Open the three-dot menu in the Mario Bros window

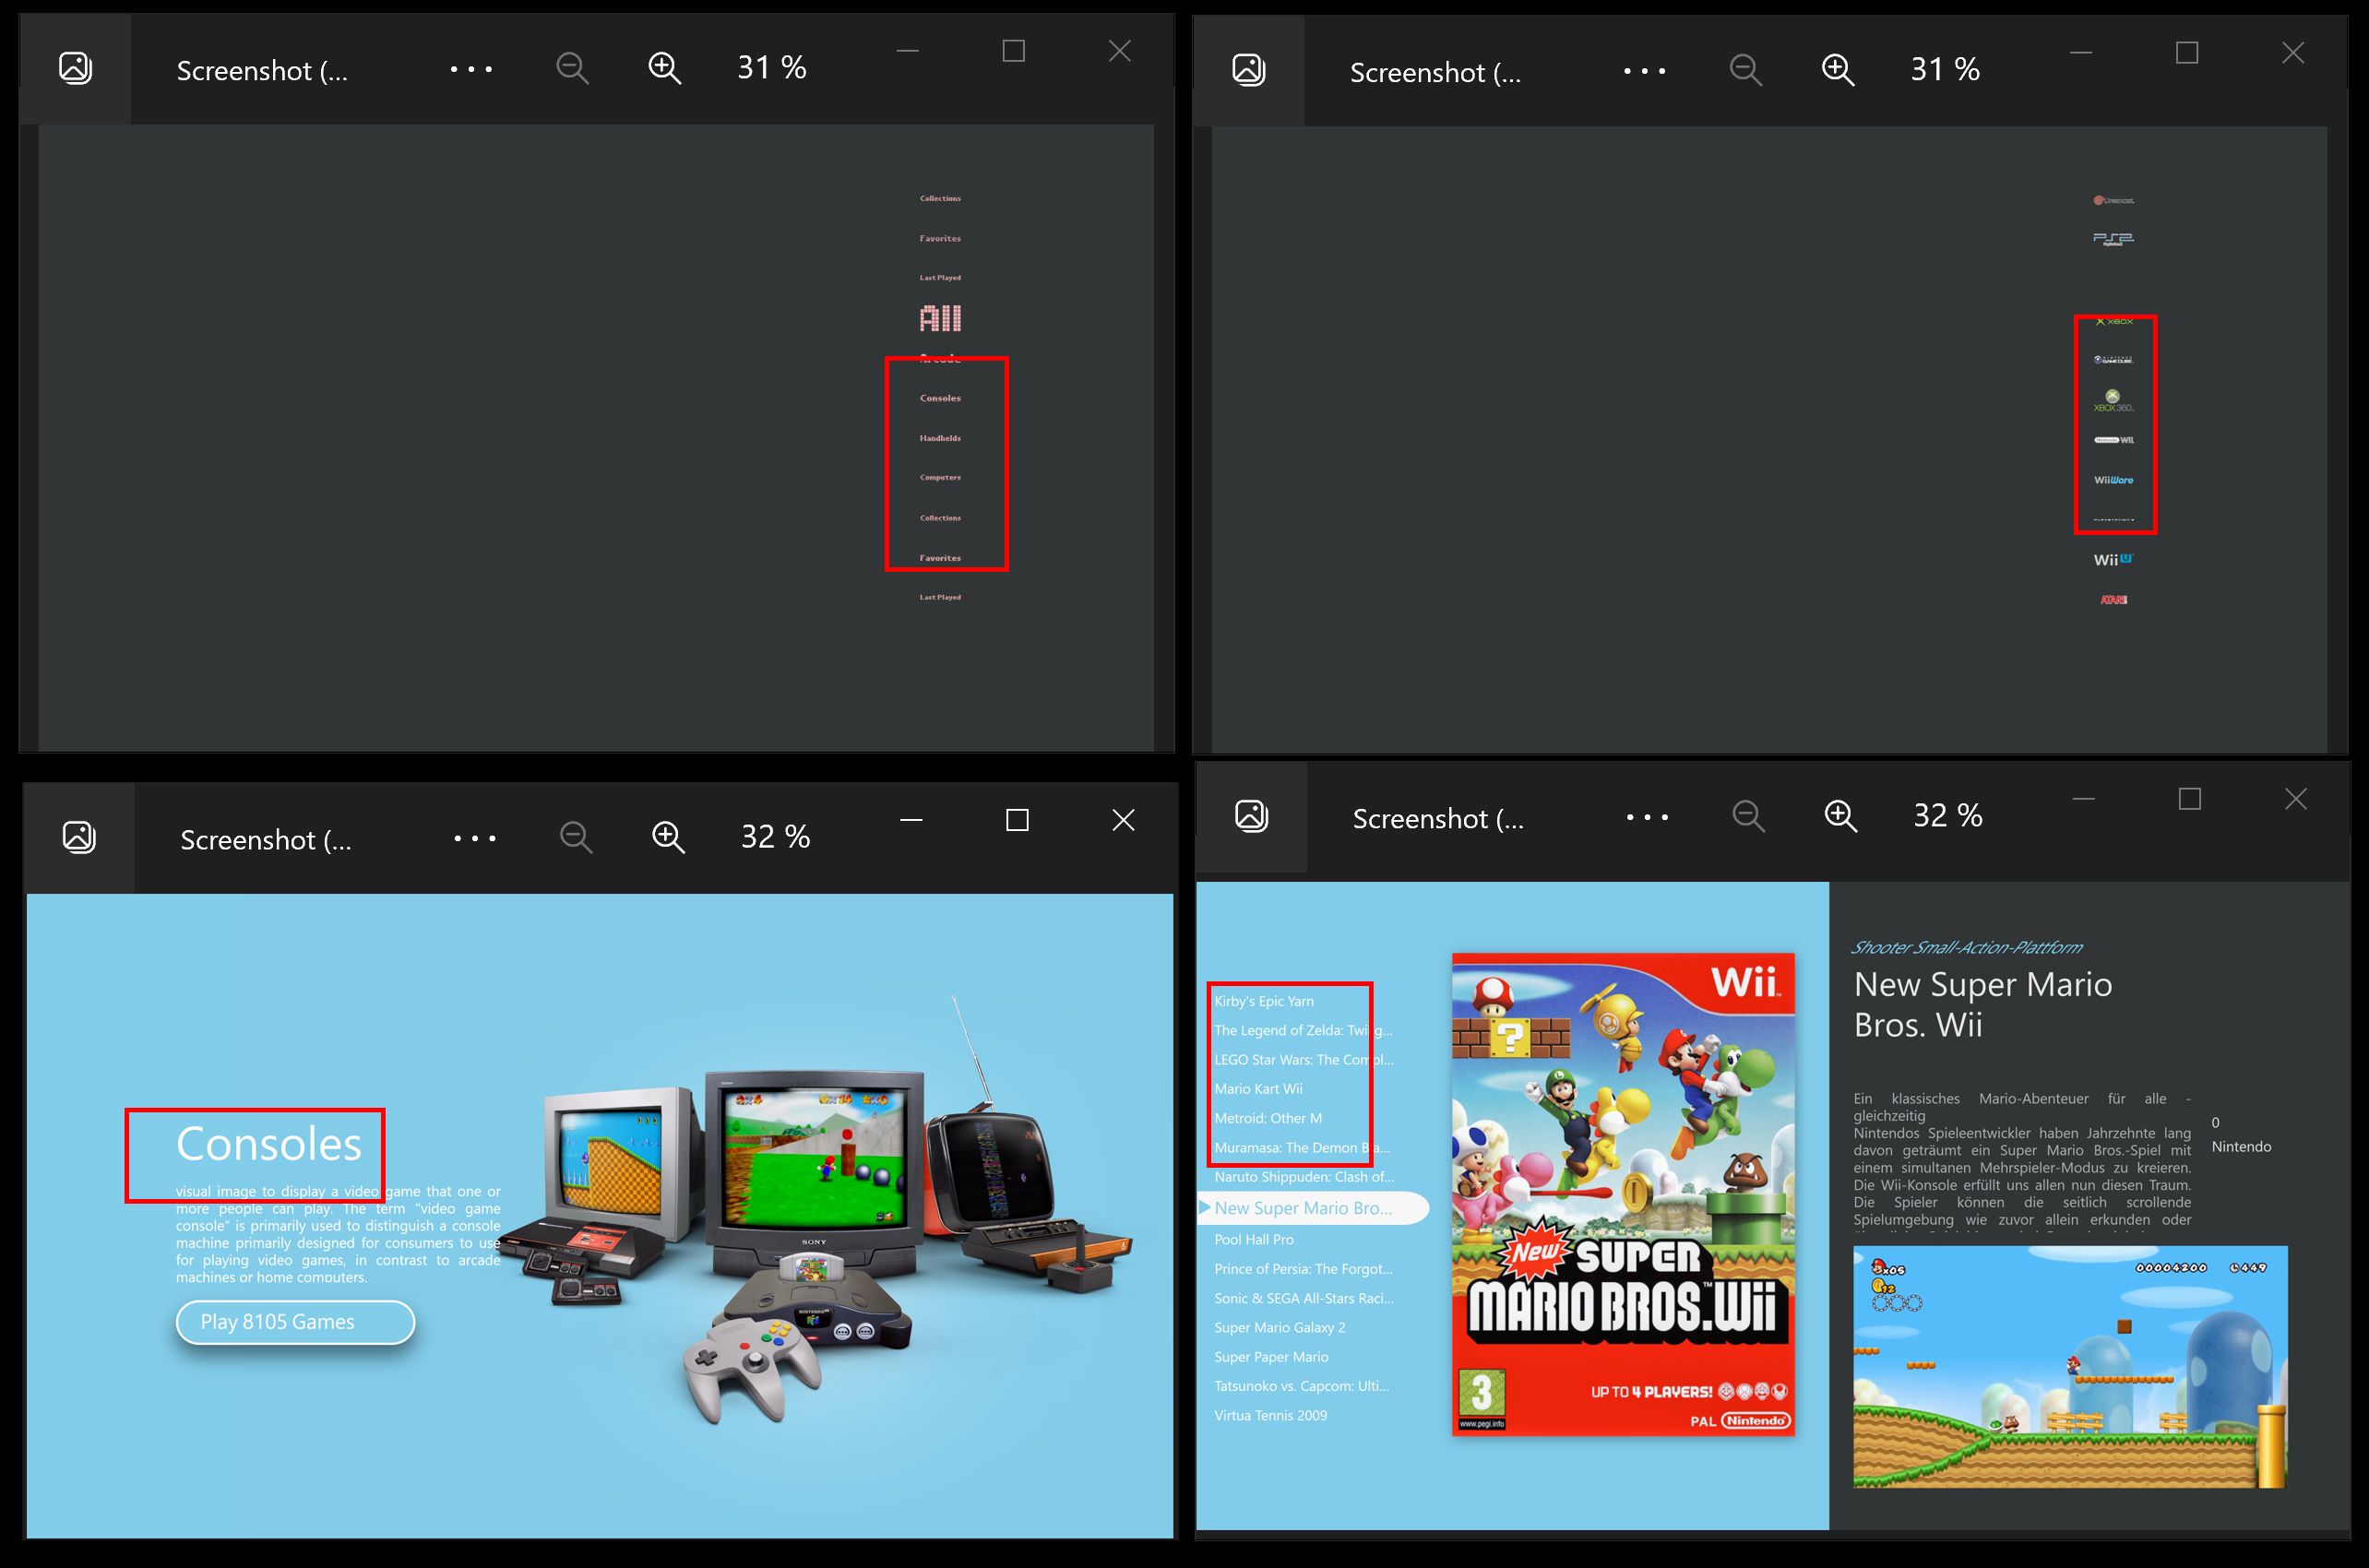tap(1647, 817)
